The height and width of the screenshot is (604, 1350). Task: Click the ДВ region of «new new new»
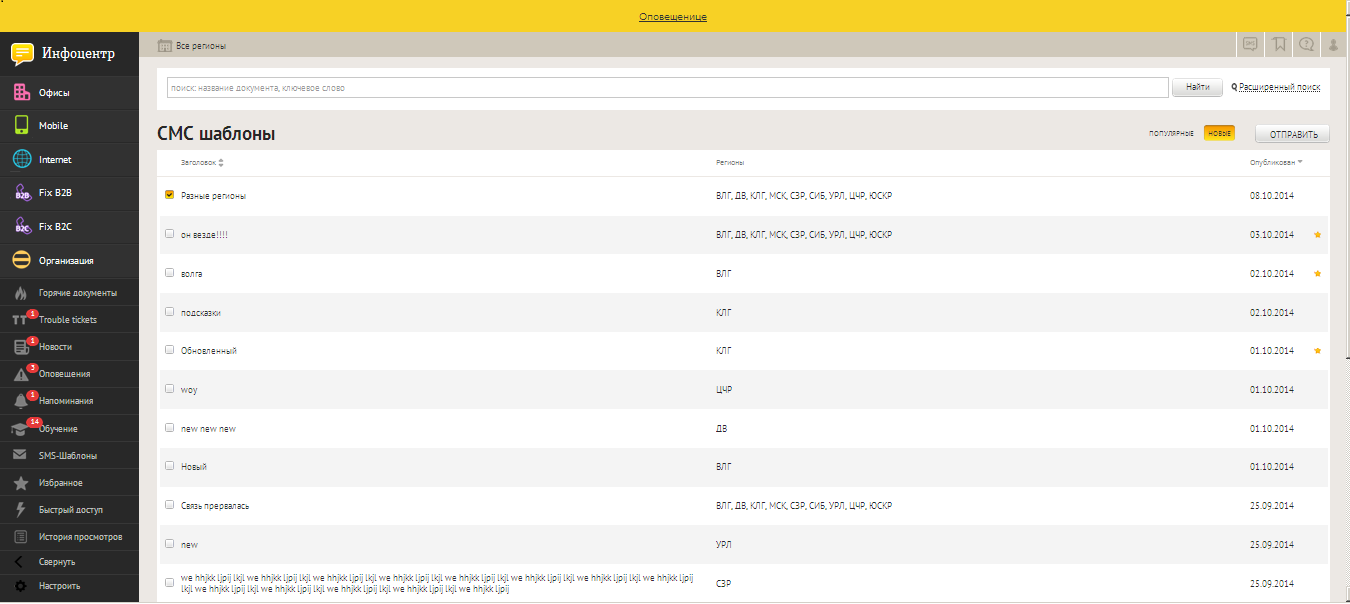click(721, 428)
